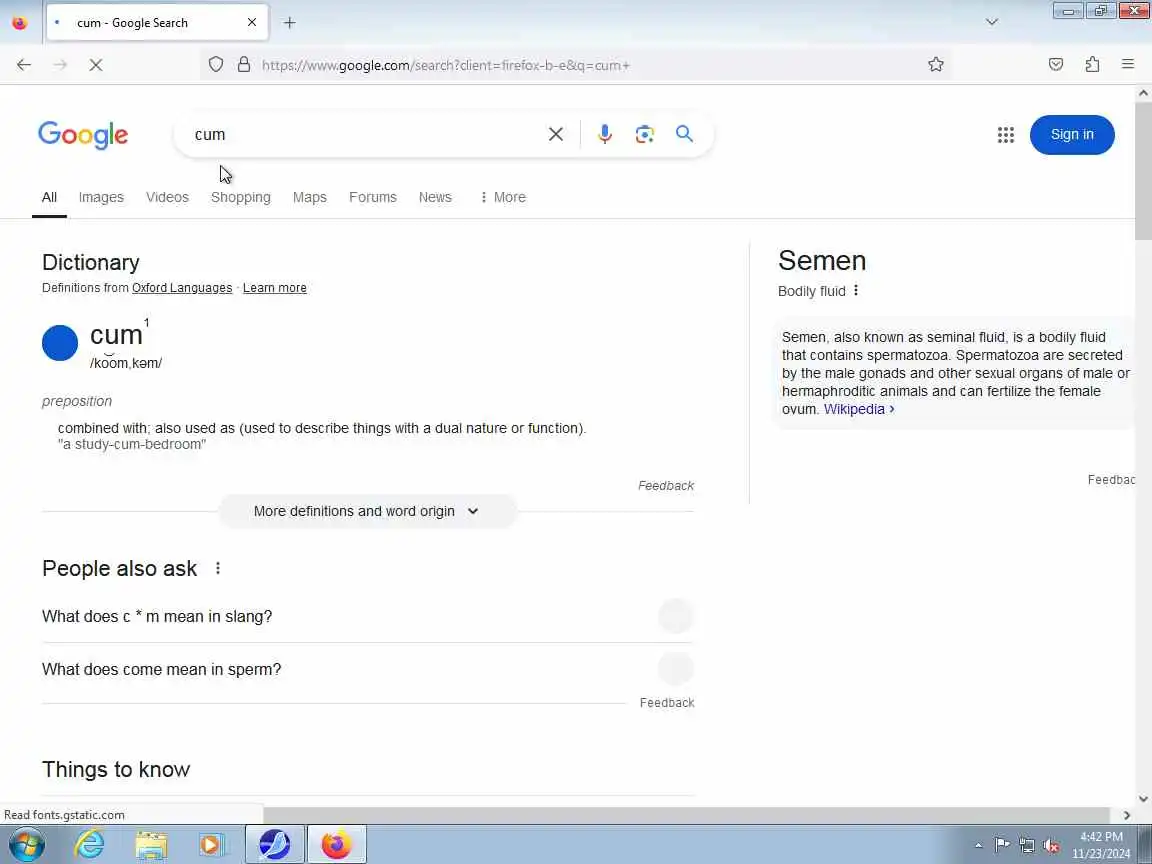Expand 'What does c * m mean in slang?'
This screenshot has height=864, width=1152.
(367, 616)
